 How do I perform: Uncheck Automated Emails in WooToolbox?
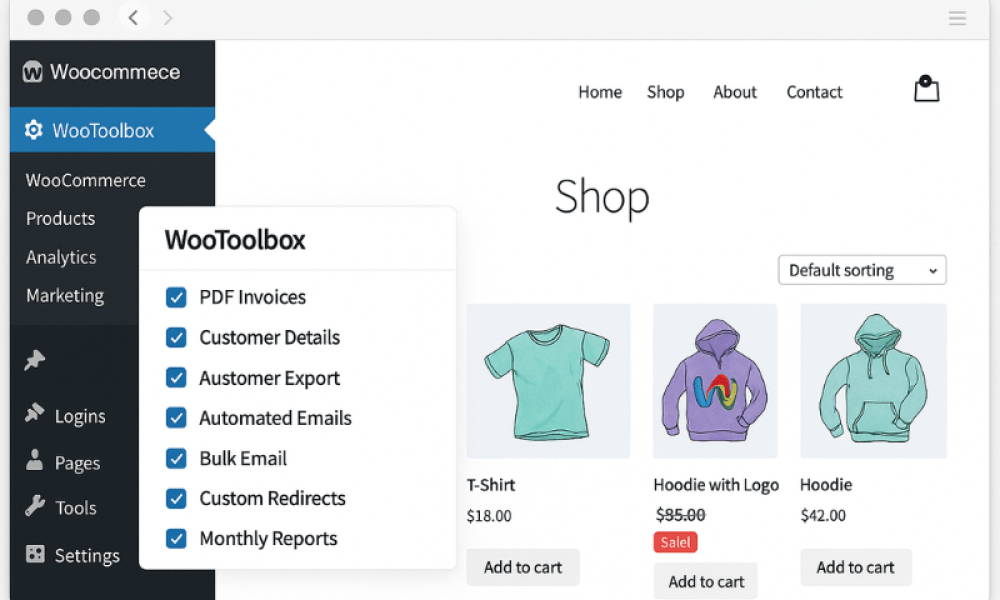pos(177,418)
